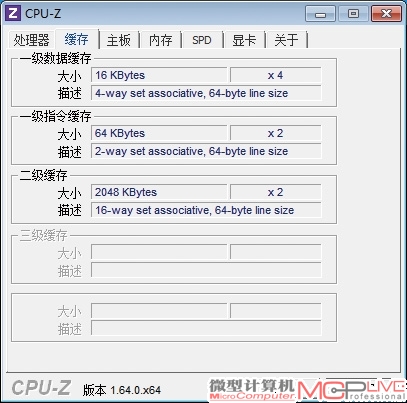Switch to the 显卡 tab
The width and height of the screenshot is (407, 403).
(x=244, y=40)
